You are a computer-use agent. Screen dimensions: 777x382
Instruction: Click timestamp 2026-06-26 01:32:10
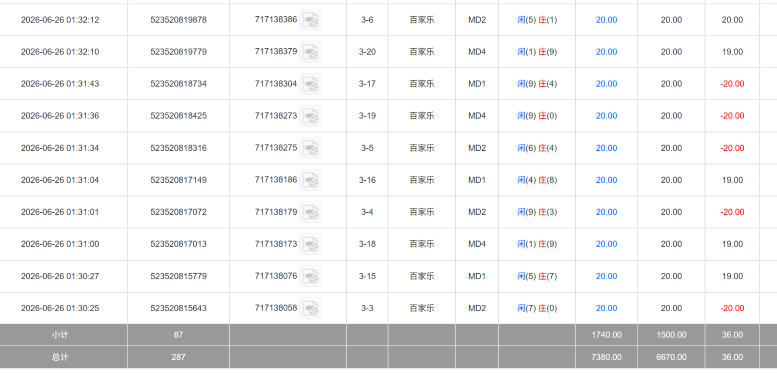60,52
